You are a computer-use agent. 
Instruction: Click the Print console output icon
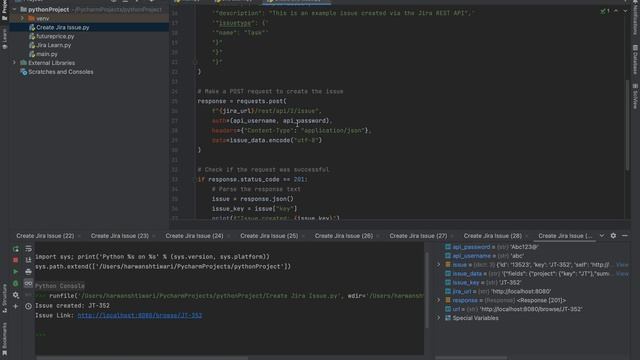(x=28, y=271)
